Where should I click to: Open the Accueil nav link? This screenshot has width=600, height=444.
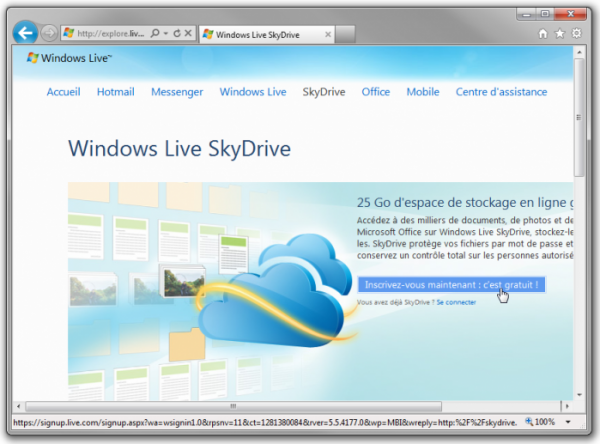tap(64, 92)
